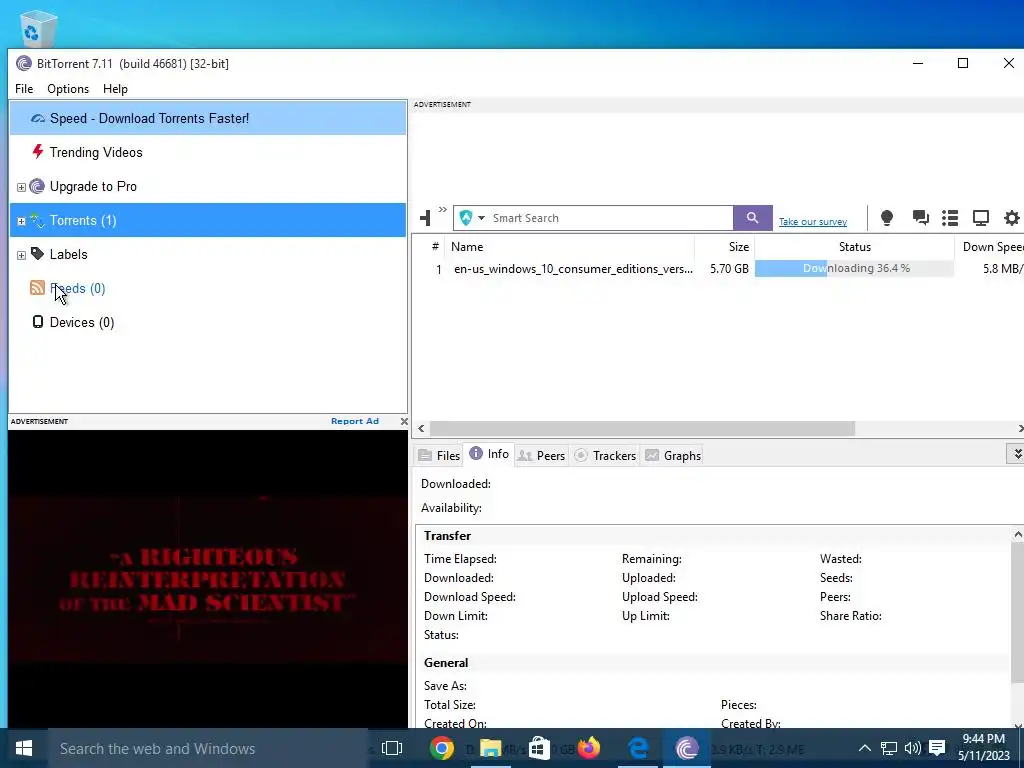Launch Google Chrome from taskbar

441,748
